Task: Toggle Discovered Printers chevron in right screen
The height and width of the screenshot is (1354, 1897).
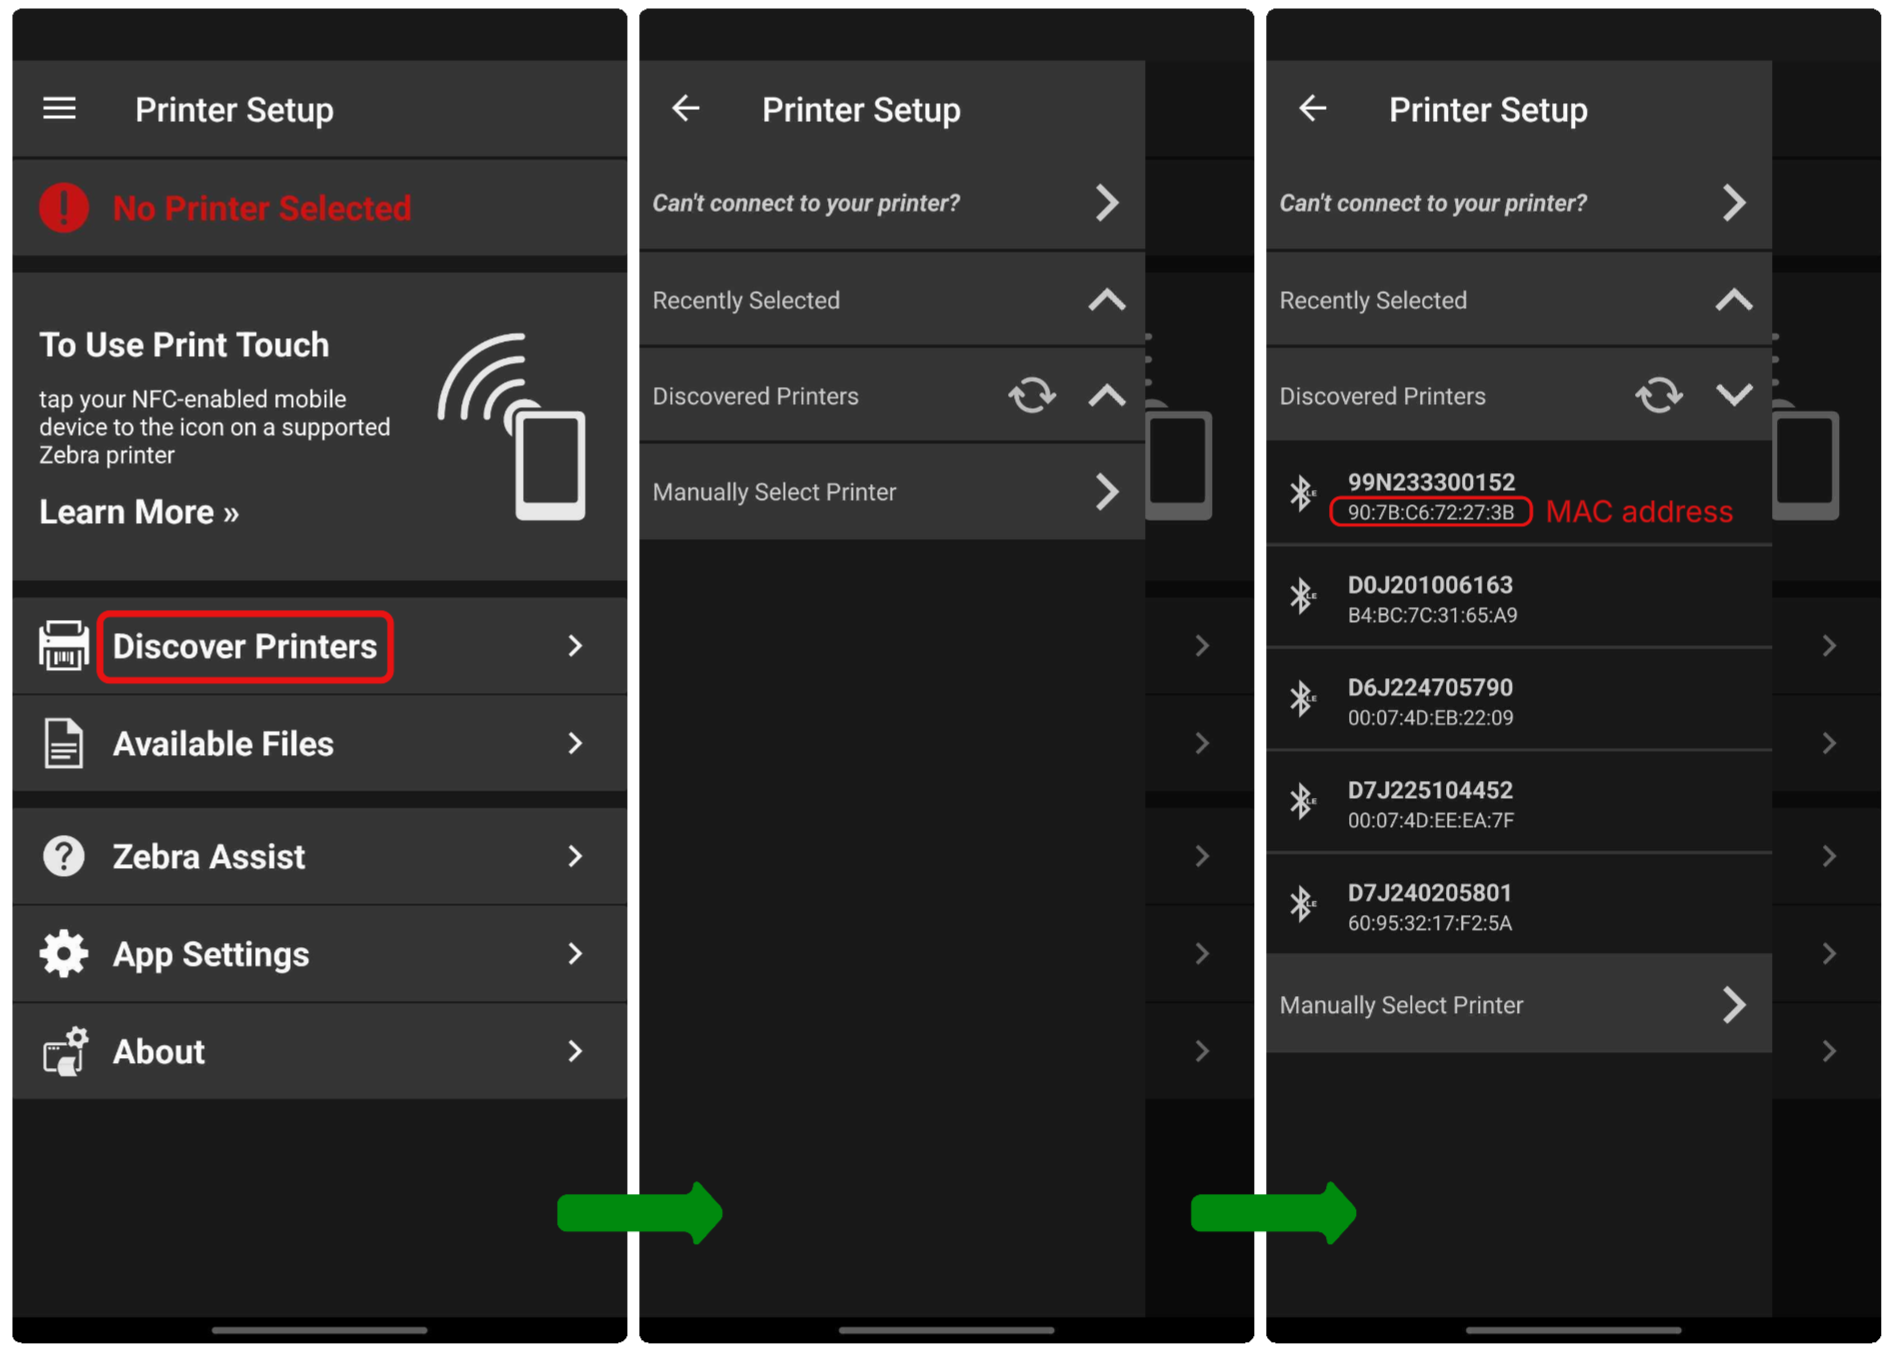Action: click(1734, 396)
